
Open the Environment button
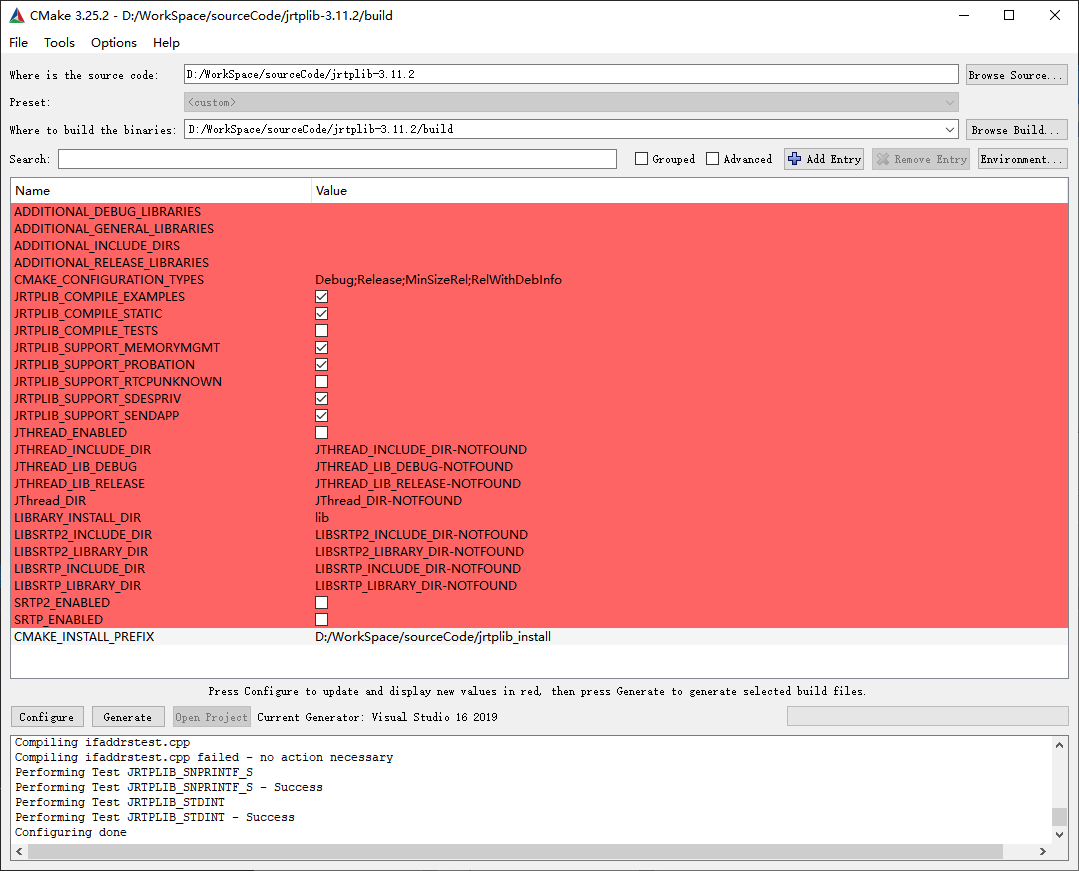(x=1023, y=159)
